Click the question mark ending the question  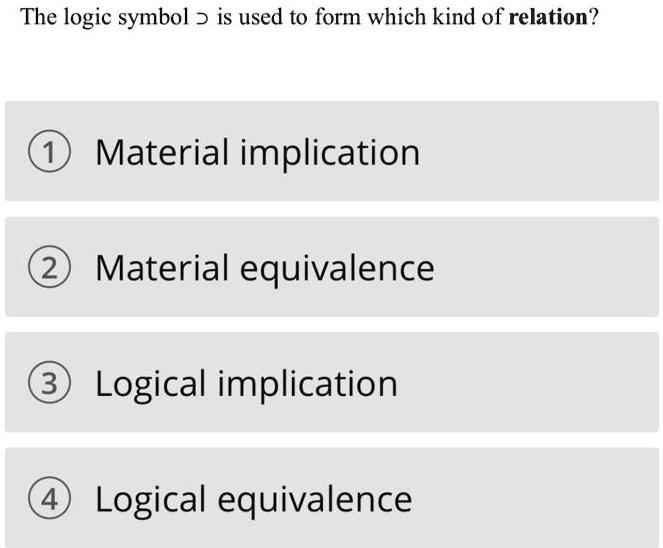click(594, 17)
